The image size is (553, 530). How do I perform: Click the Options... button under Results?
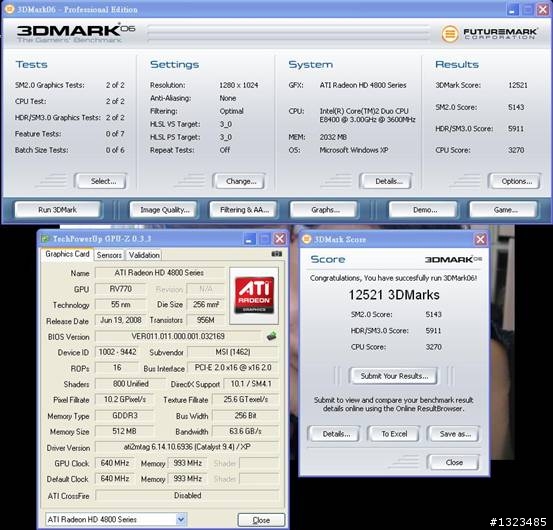click(x=515, y=181)
